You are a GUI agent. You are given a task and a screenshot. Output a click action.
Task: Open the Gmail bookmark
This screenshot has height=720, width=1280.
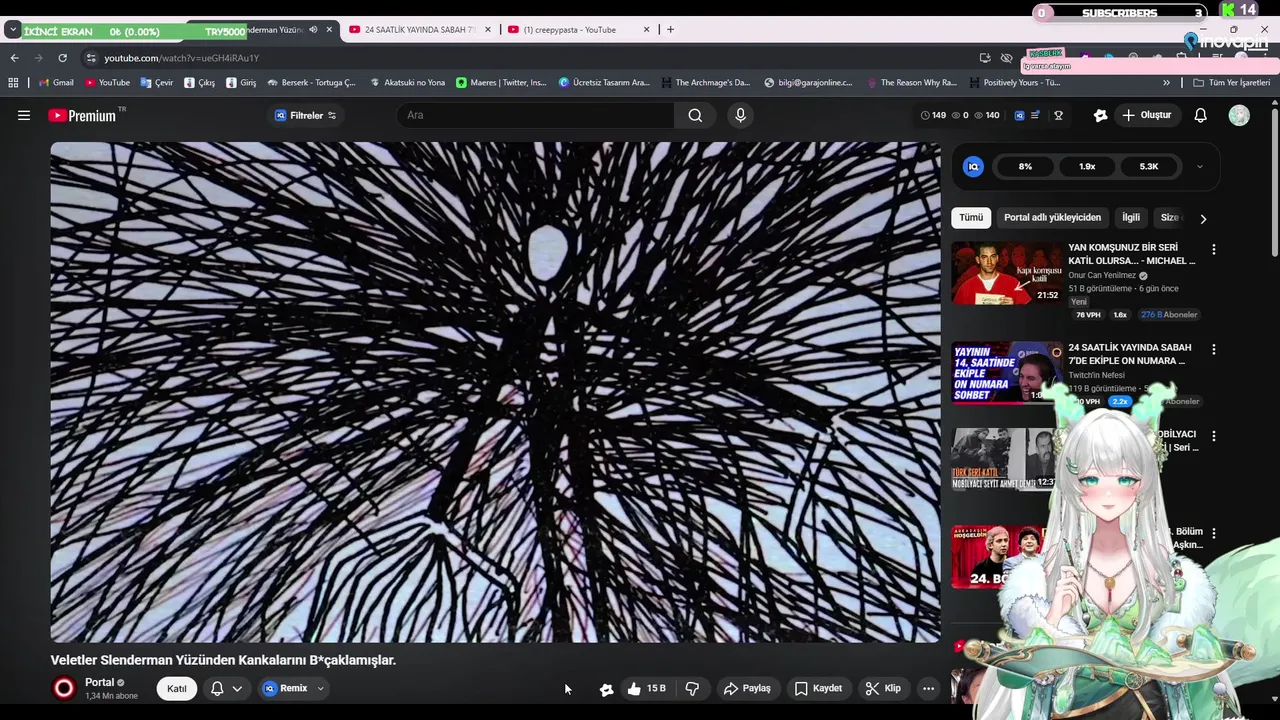56,83
